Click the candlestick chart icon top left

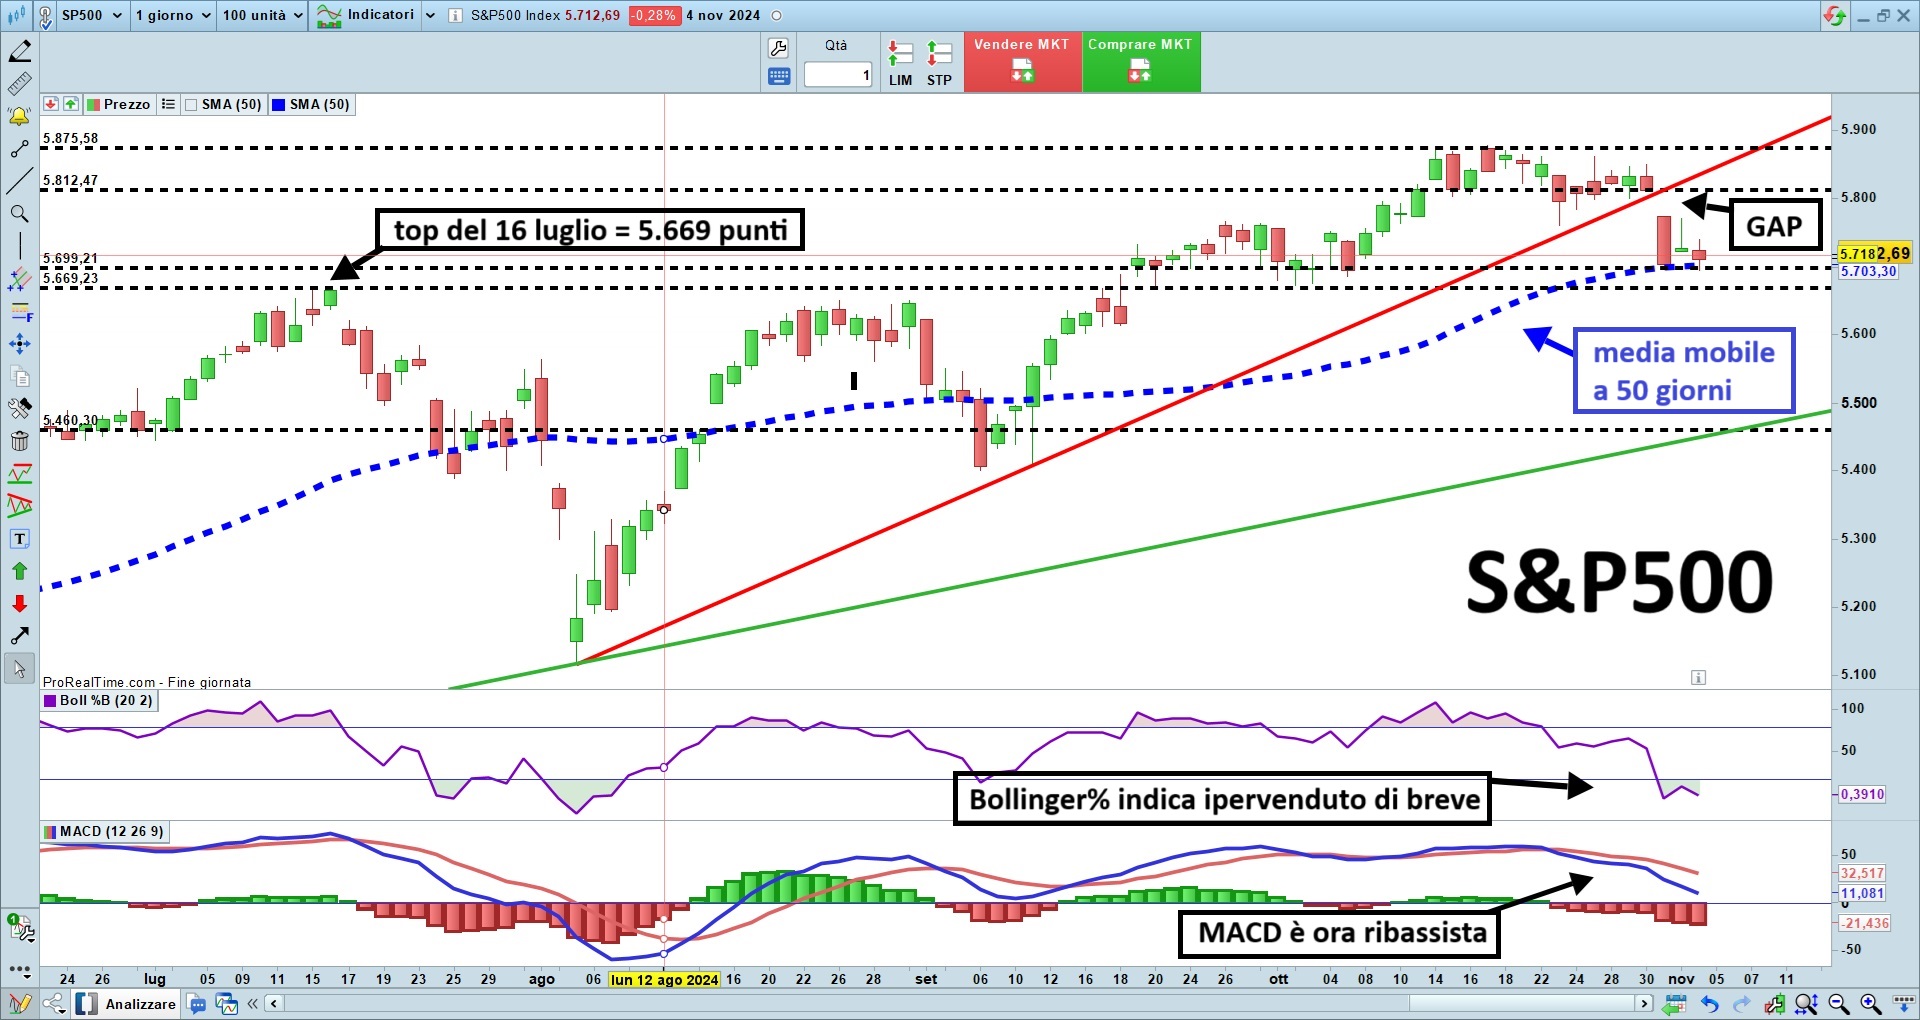[x=16, y=15]
